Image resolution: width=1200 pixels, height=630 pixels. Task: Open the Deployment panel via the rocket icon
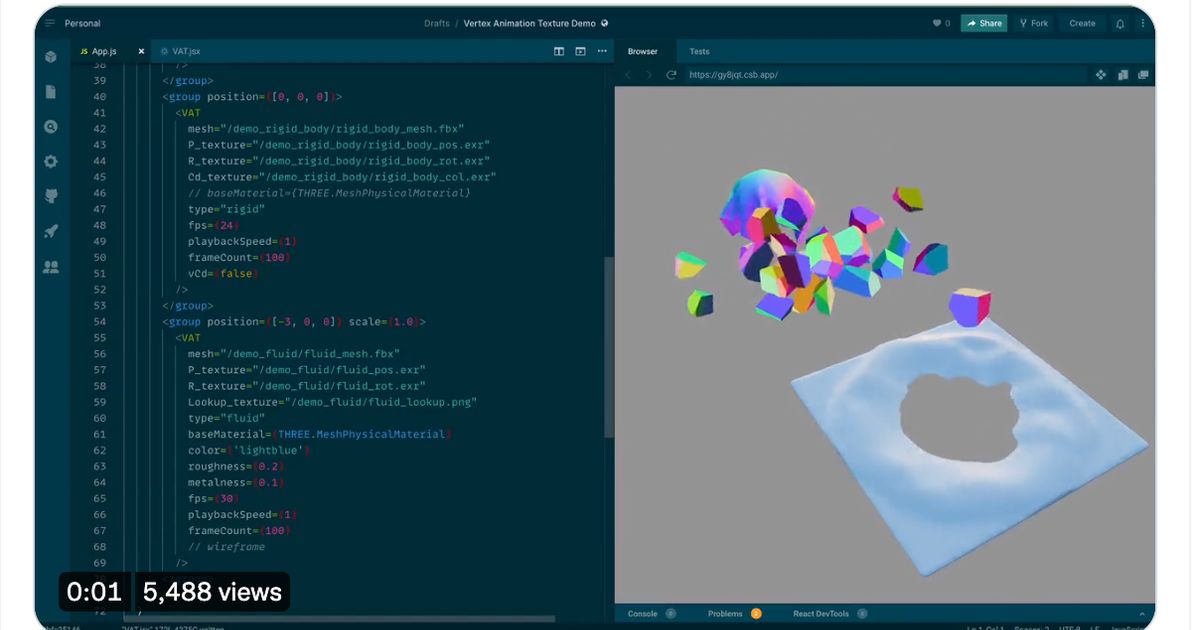point(50,230)
